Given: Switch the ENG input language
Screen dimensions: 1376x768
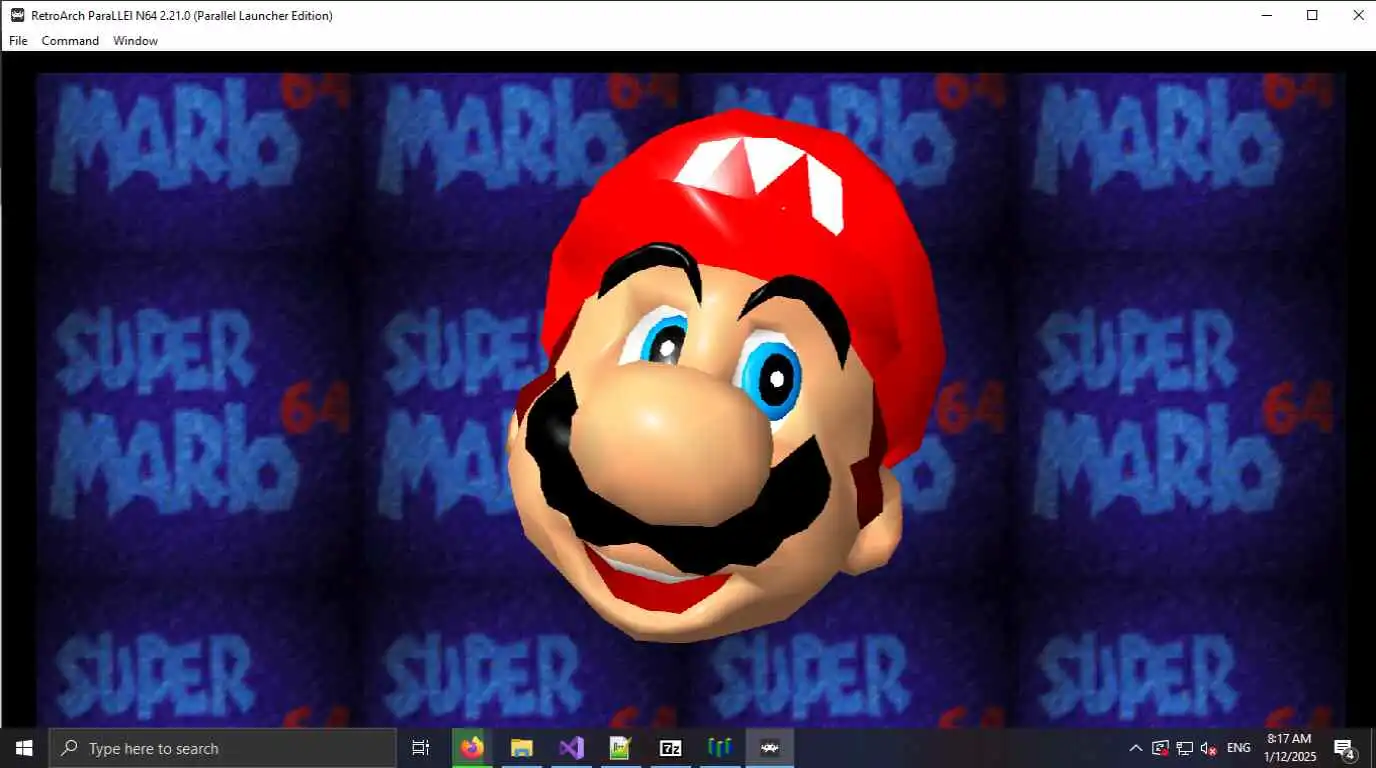Looking at the screenshot, I should tap(1238, 748).
